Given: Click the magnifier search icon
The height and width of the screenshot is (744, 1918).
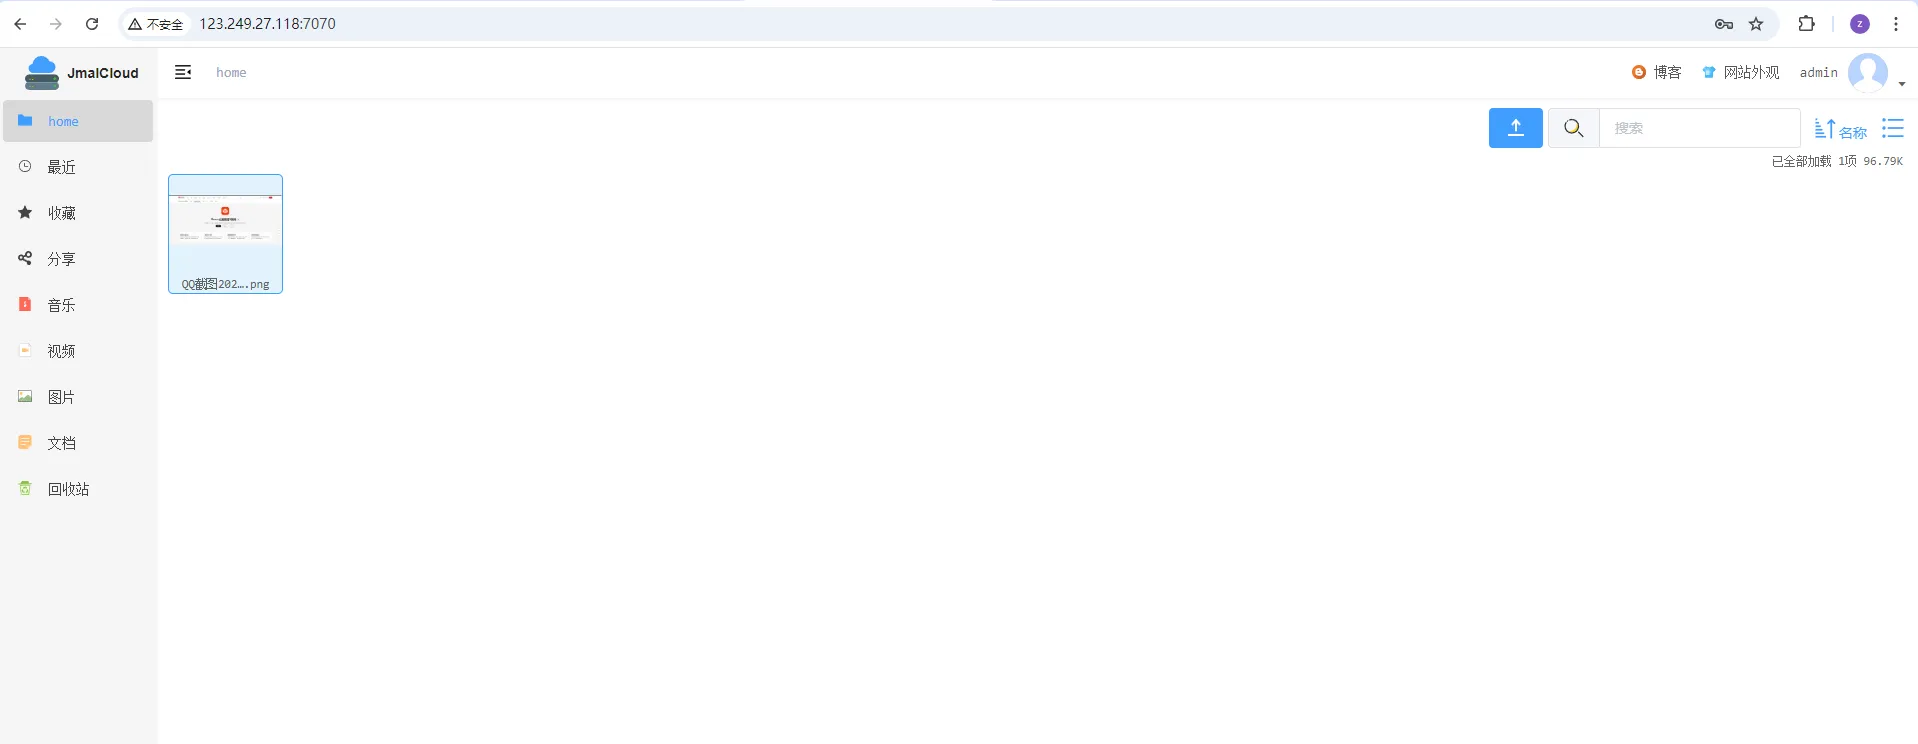Looking at the screenshot, I should pyautogui.click(x=1573, y=128).
